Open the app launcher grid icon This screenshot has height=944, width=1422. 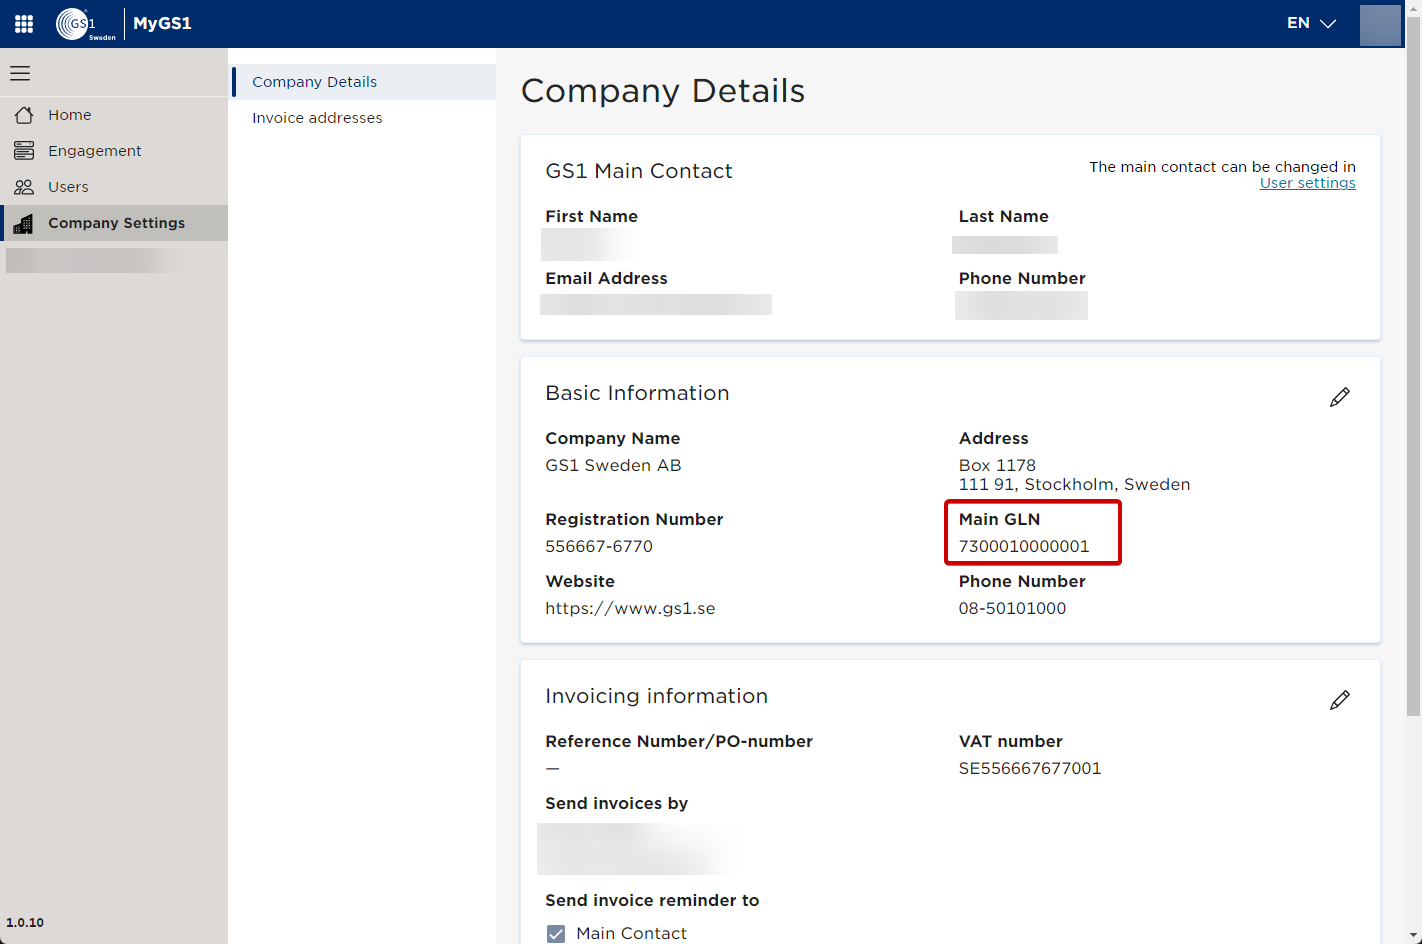coord(24,24)
